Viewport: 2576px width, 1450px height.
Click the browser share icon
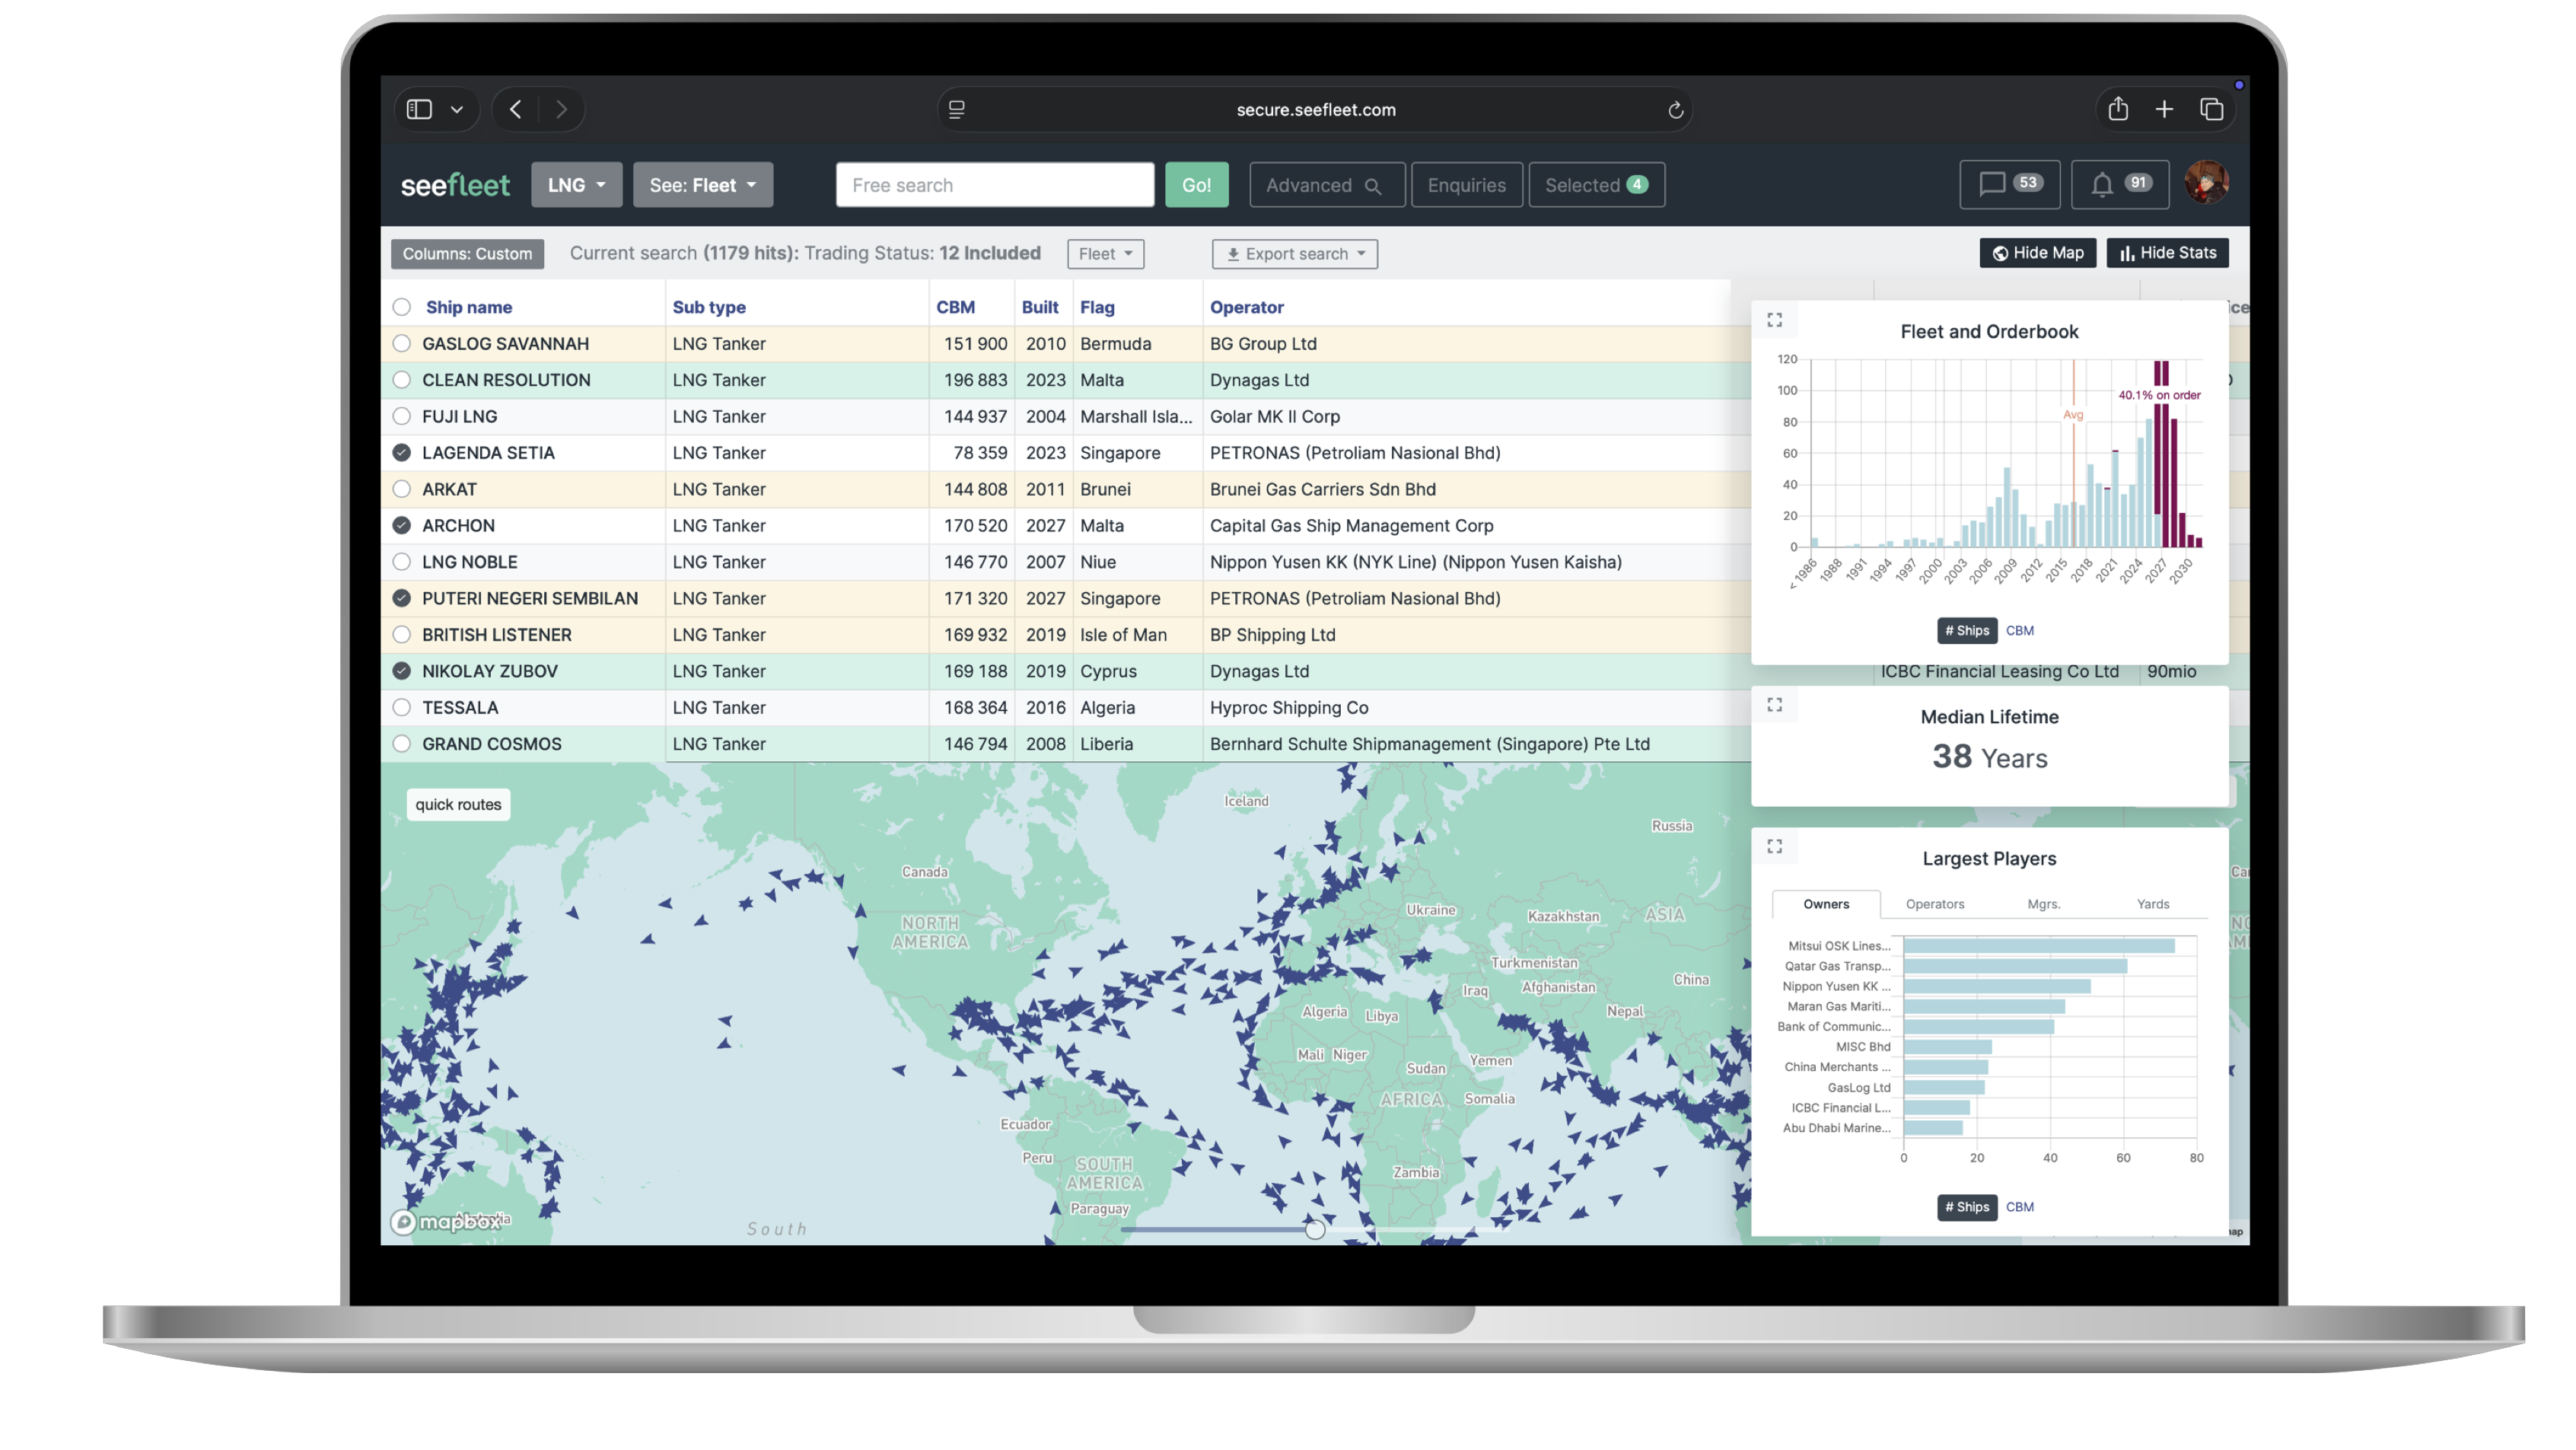click(2117, 109)
